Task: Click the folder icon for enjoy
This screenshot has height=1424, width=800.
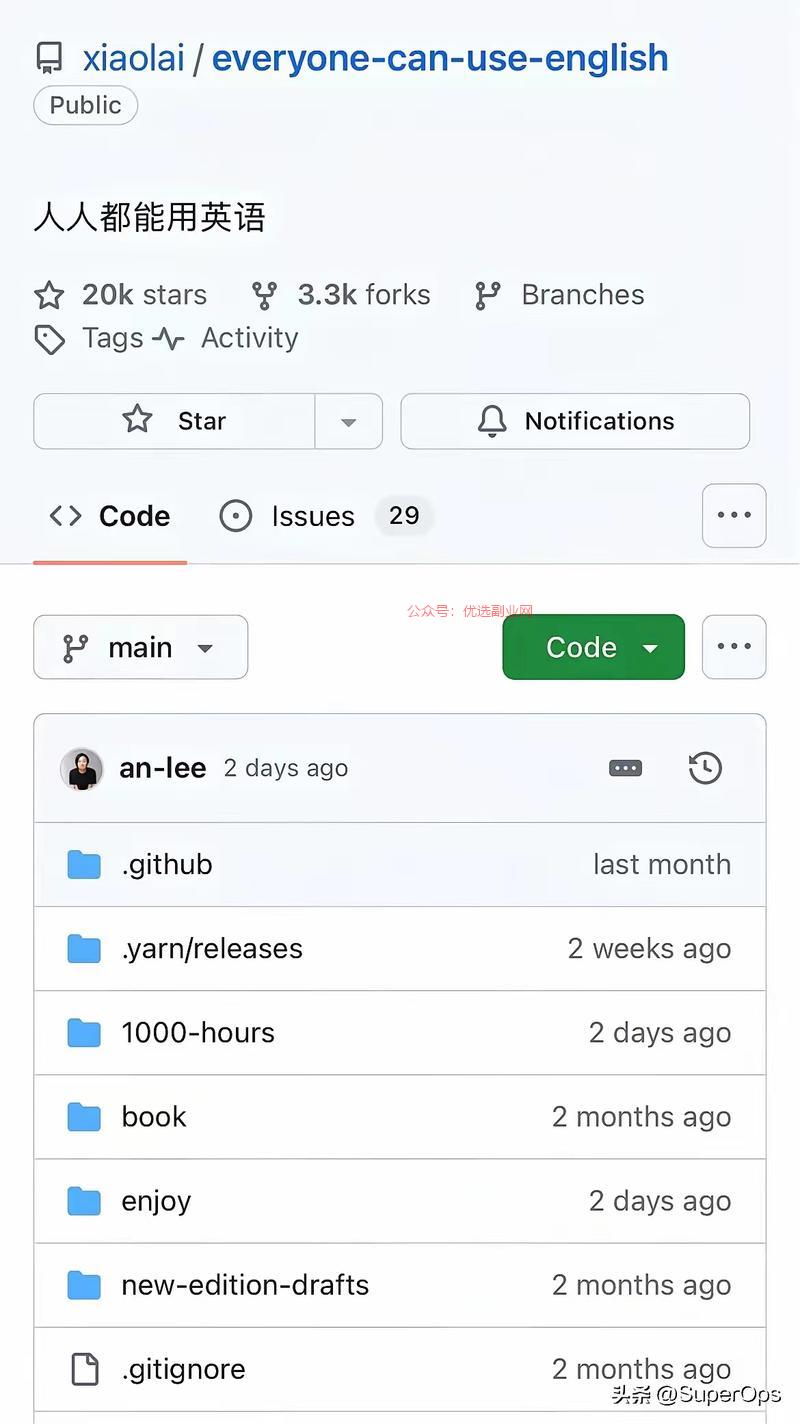Action: click(x=84, y=1201)
